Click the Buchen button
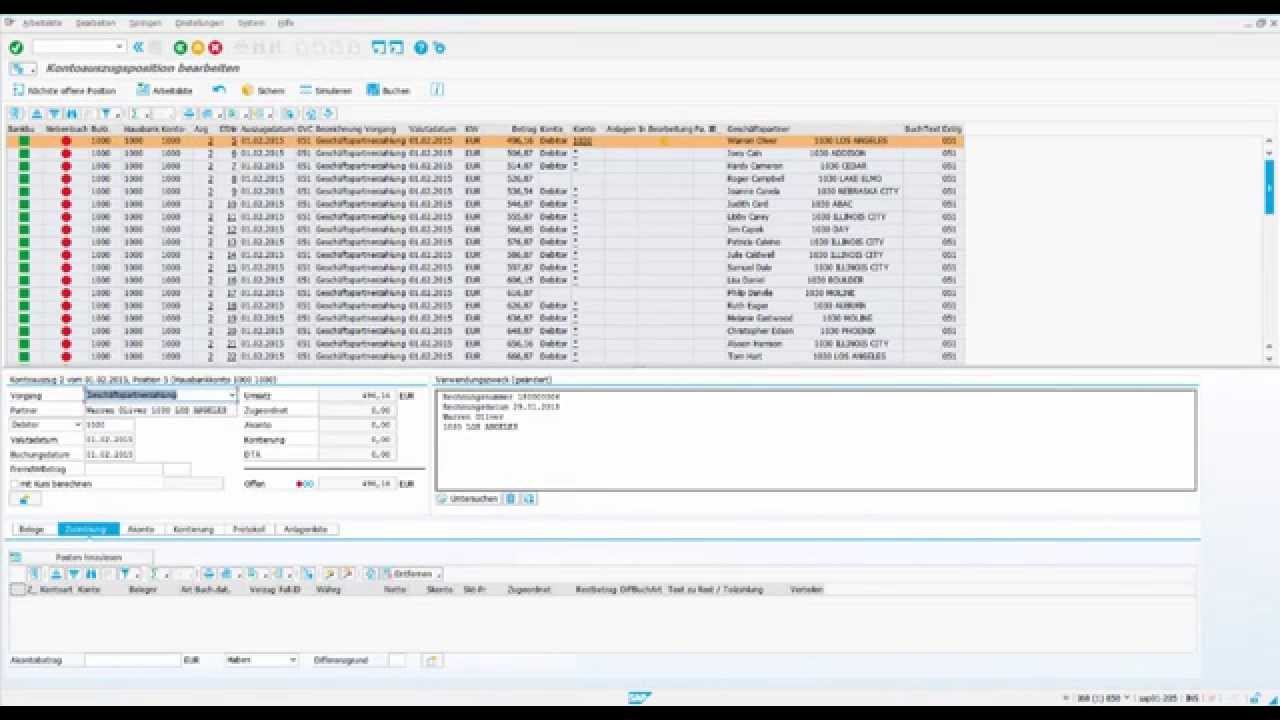1280x720 pixels. 389,90
